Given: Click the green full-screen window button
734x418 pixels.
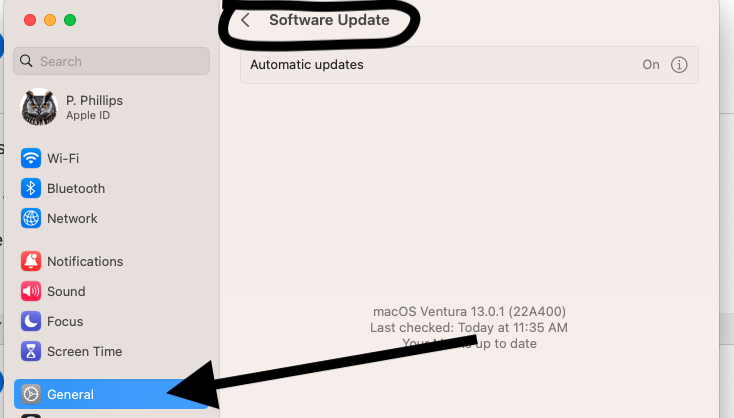Looking at the screenshot, I should click(x=70, y=20).
